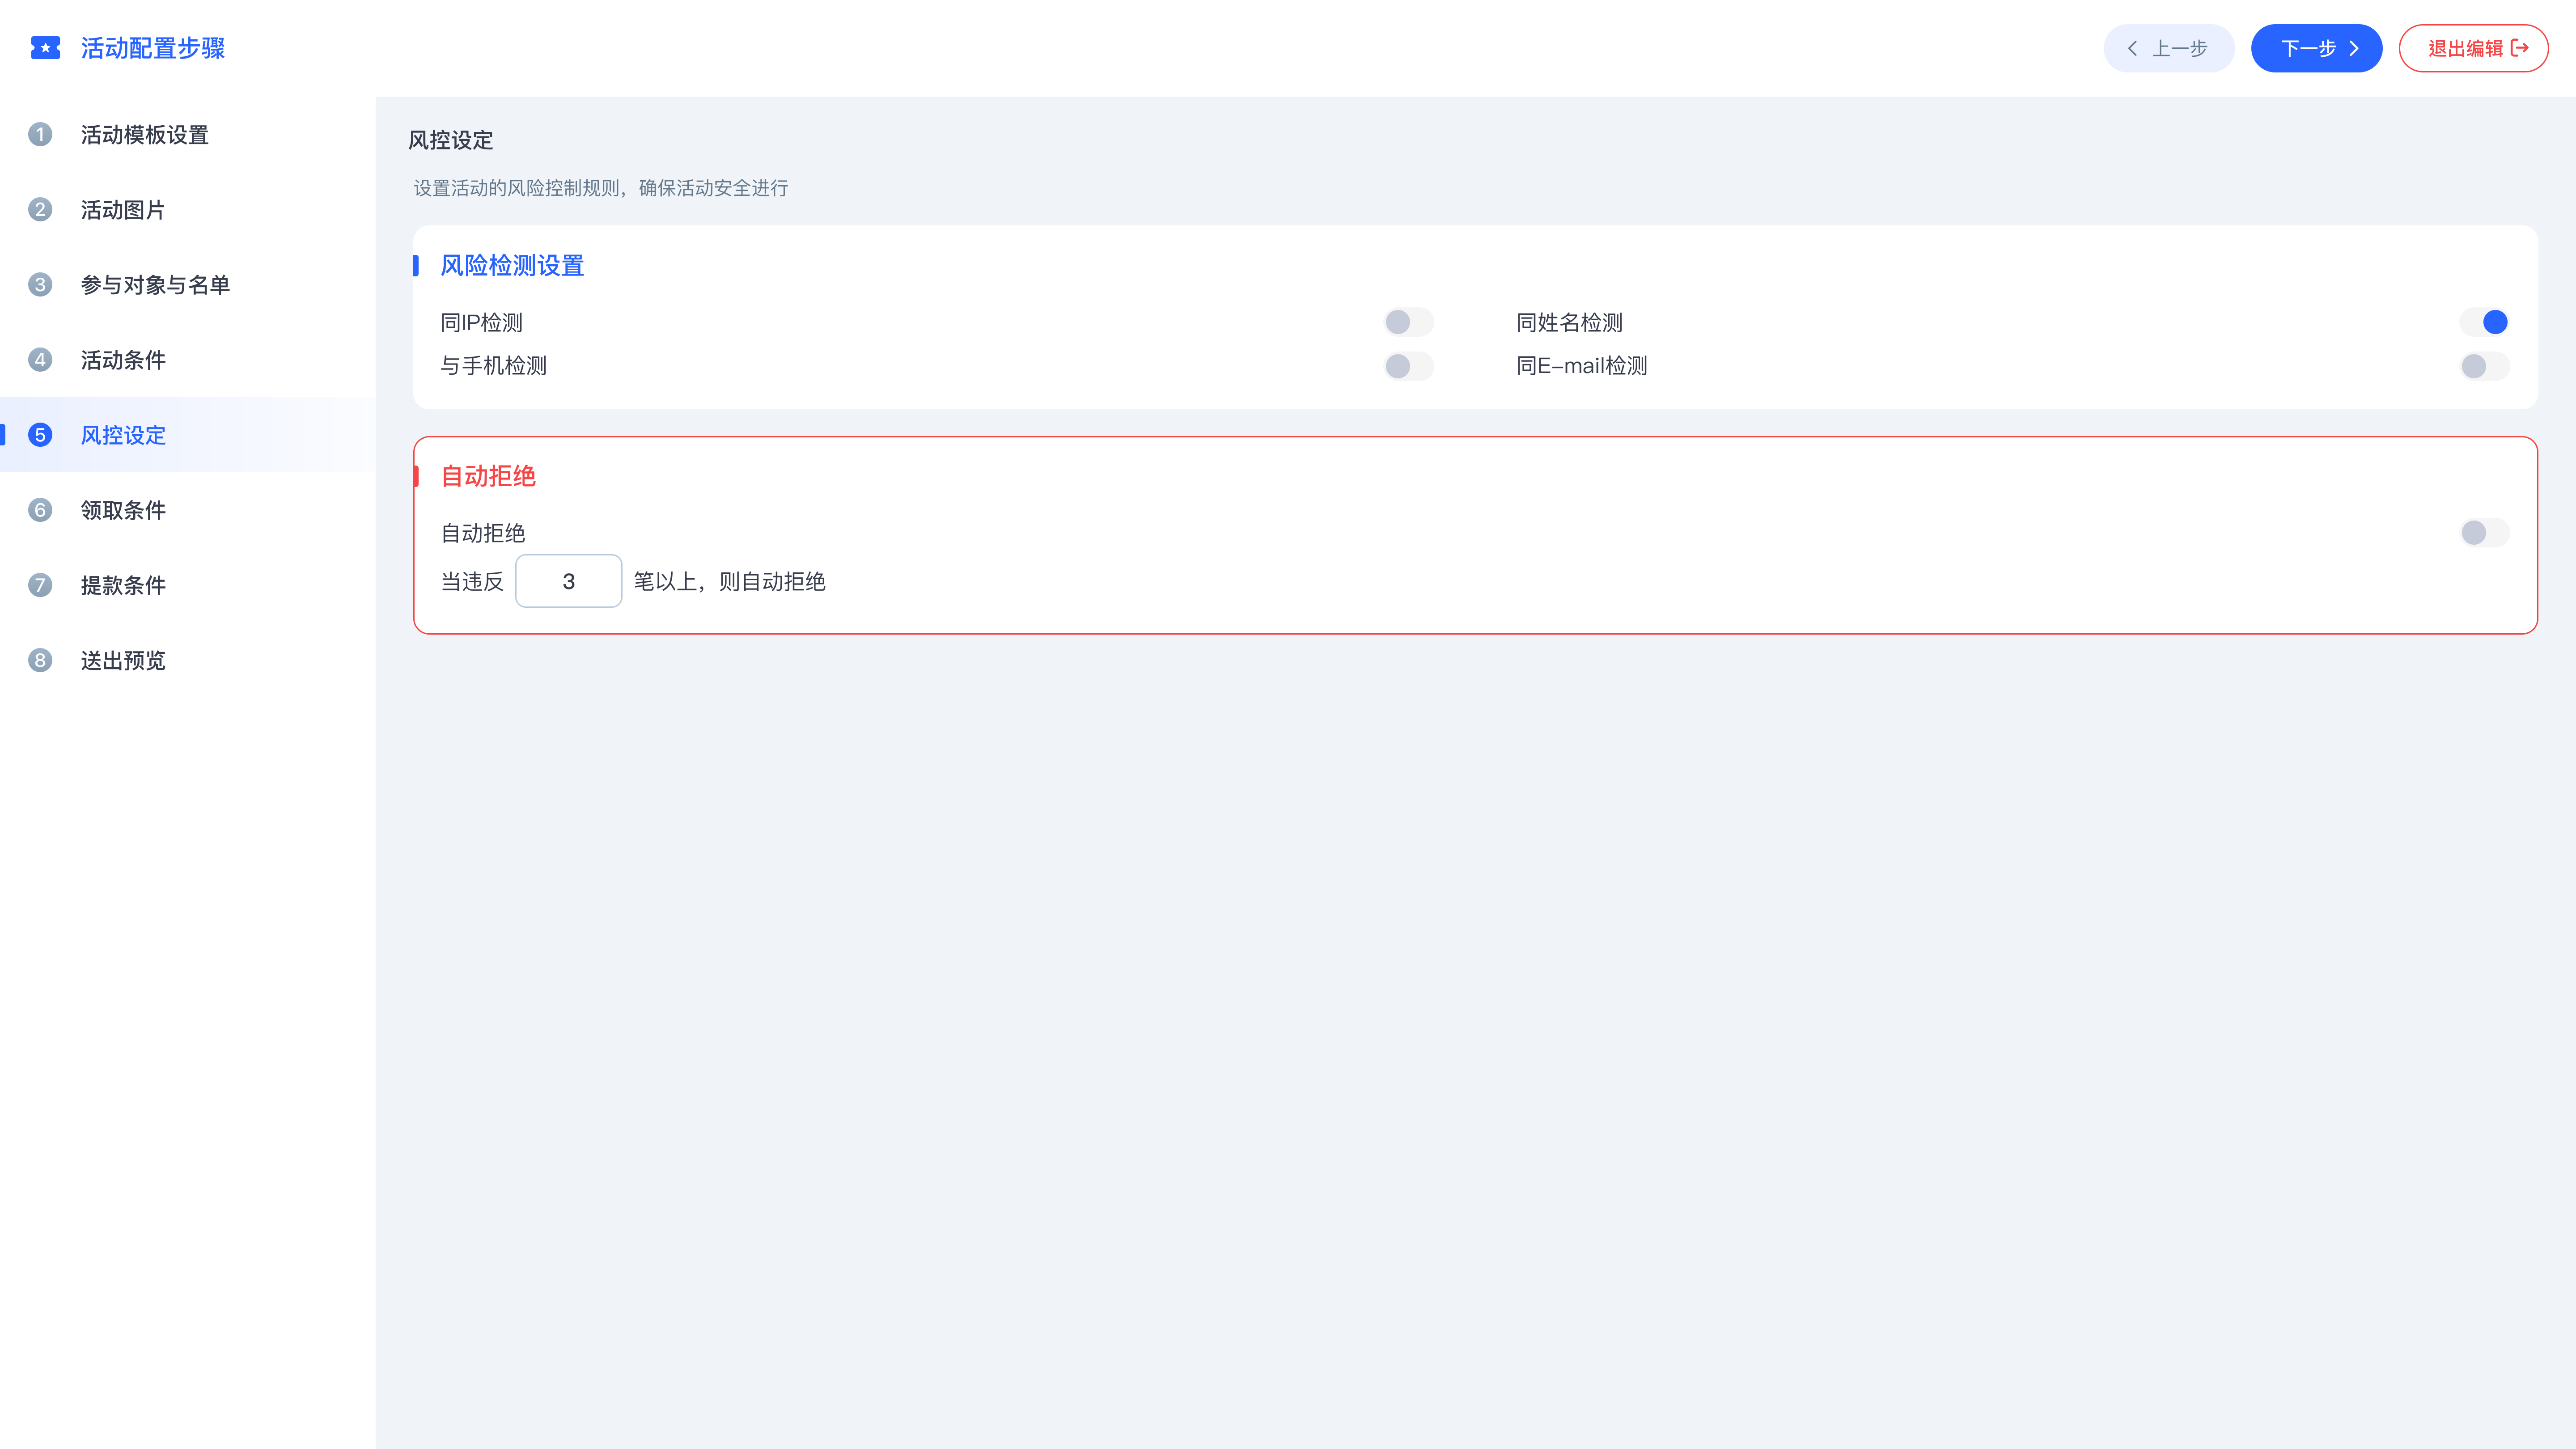Click step 4 number circle icon

pyautogui.click(x=40, y=360)
